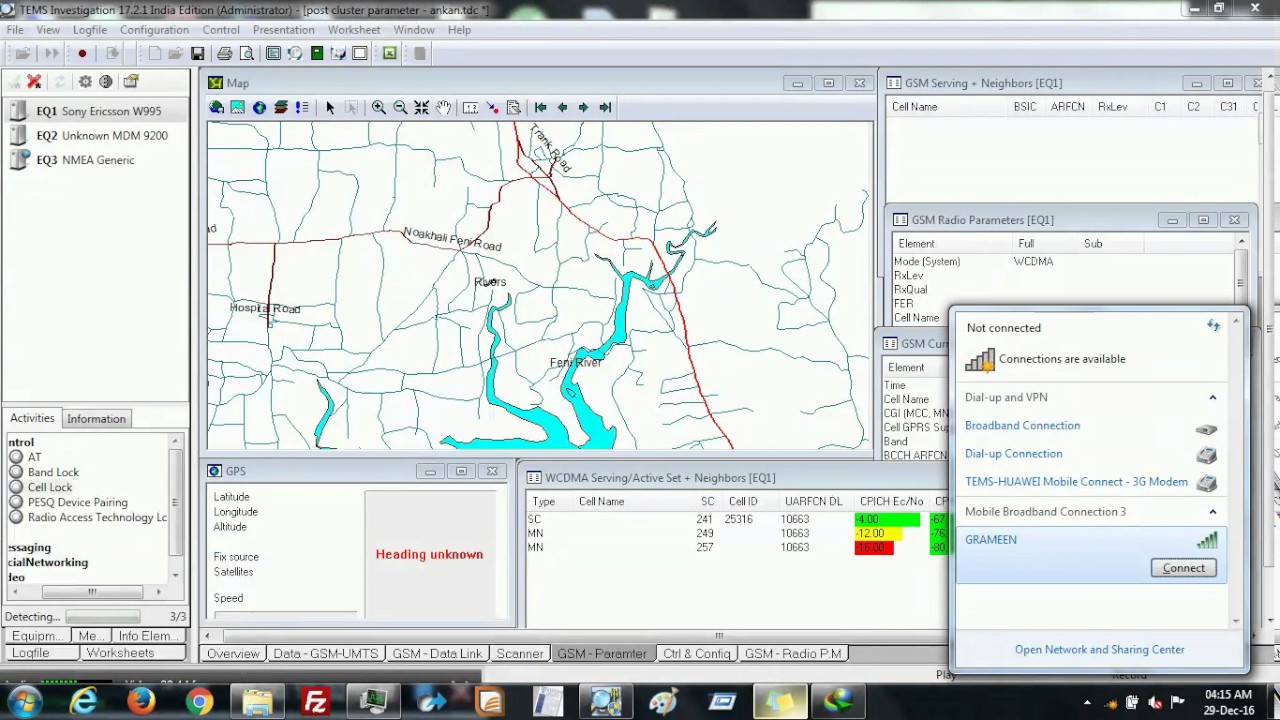
Task: Open the Help menu
Action: pos(459,30)
